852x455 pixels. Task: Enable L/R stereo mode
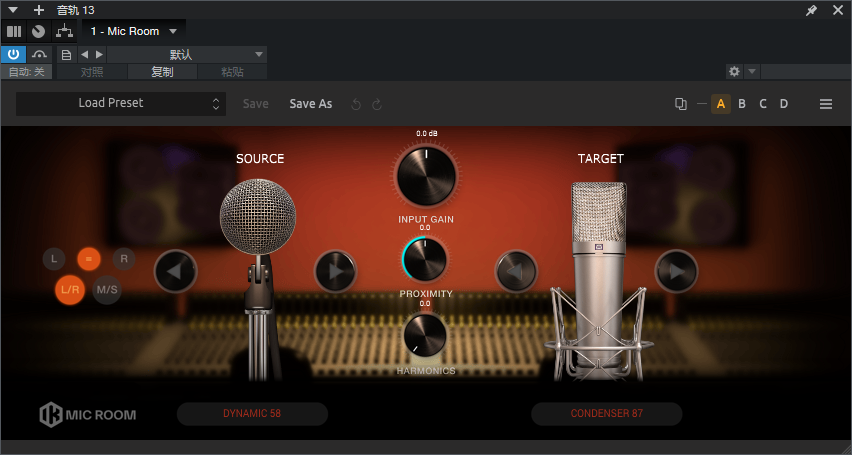point(70,290)
